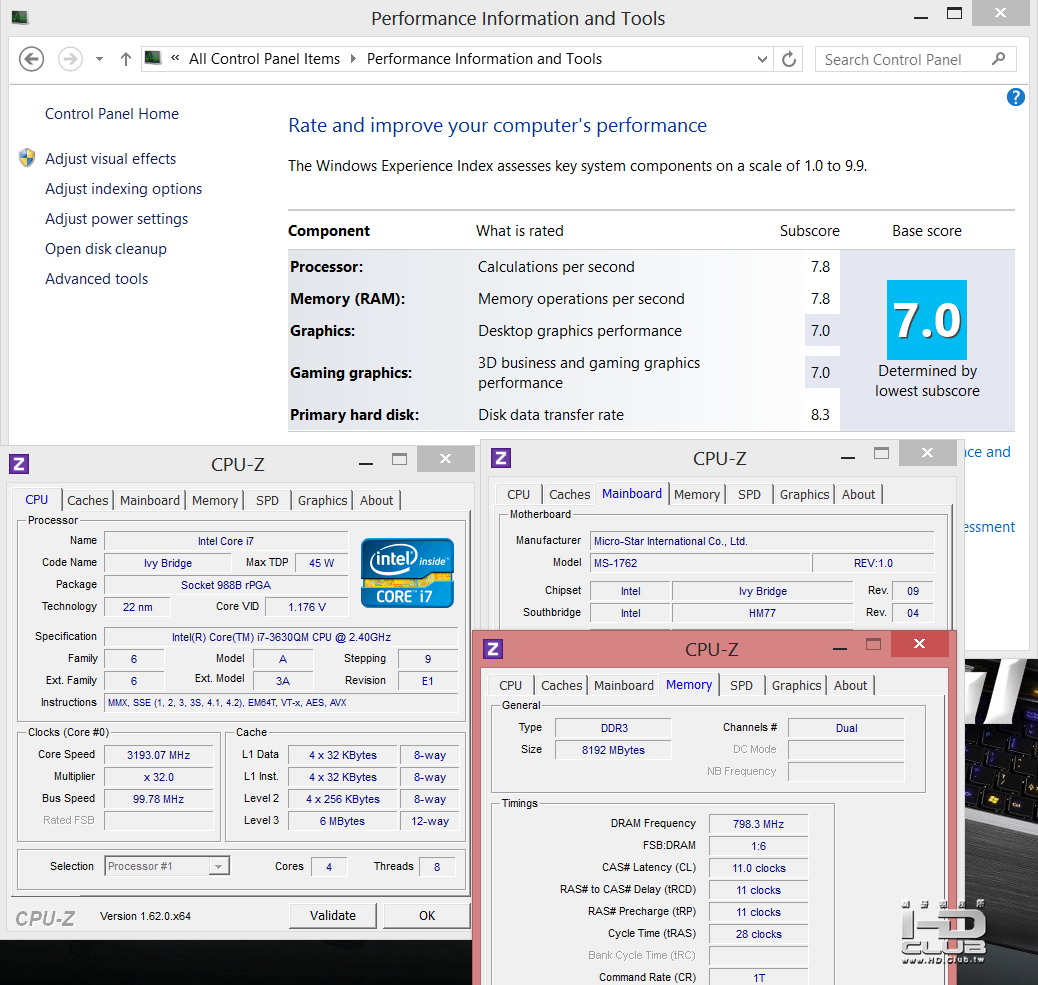1038x985 pixels.
Task: Open the SPD tab in Memory CPU-Z window
Action: click(x=741, y=685)
